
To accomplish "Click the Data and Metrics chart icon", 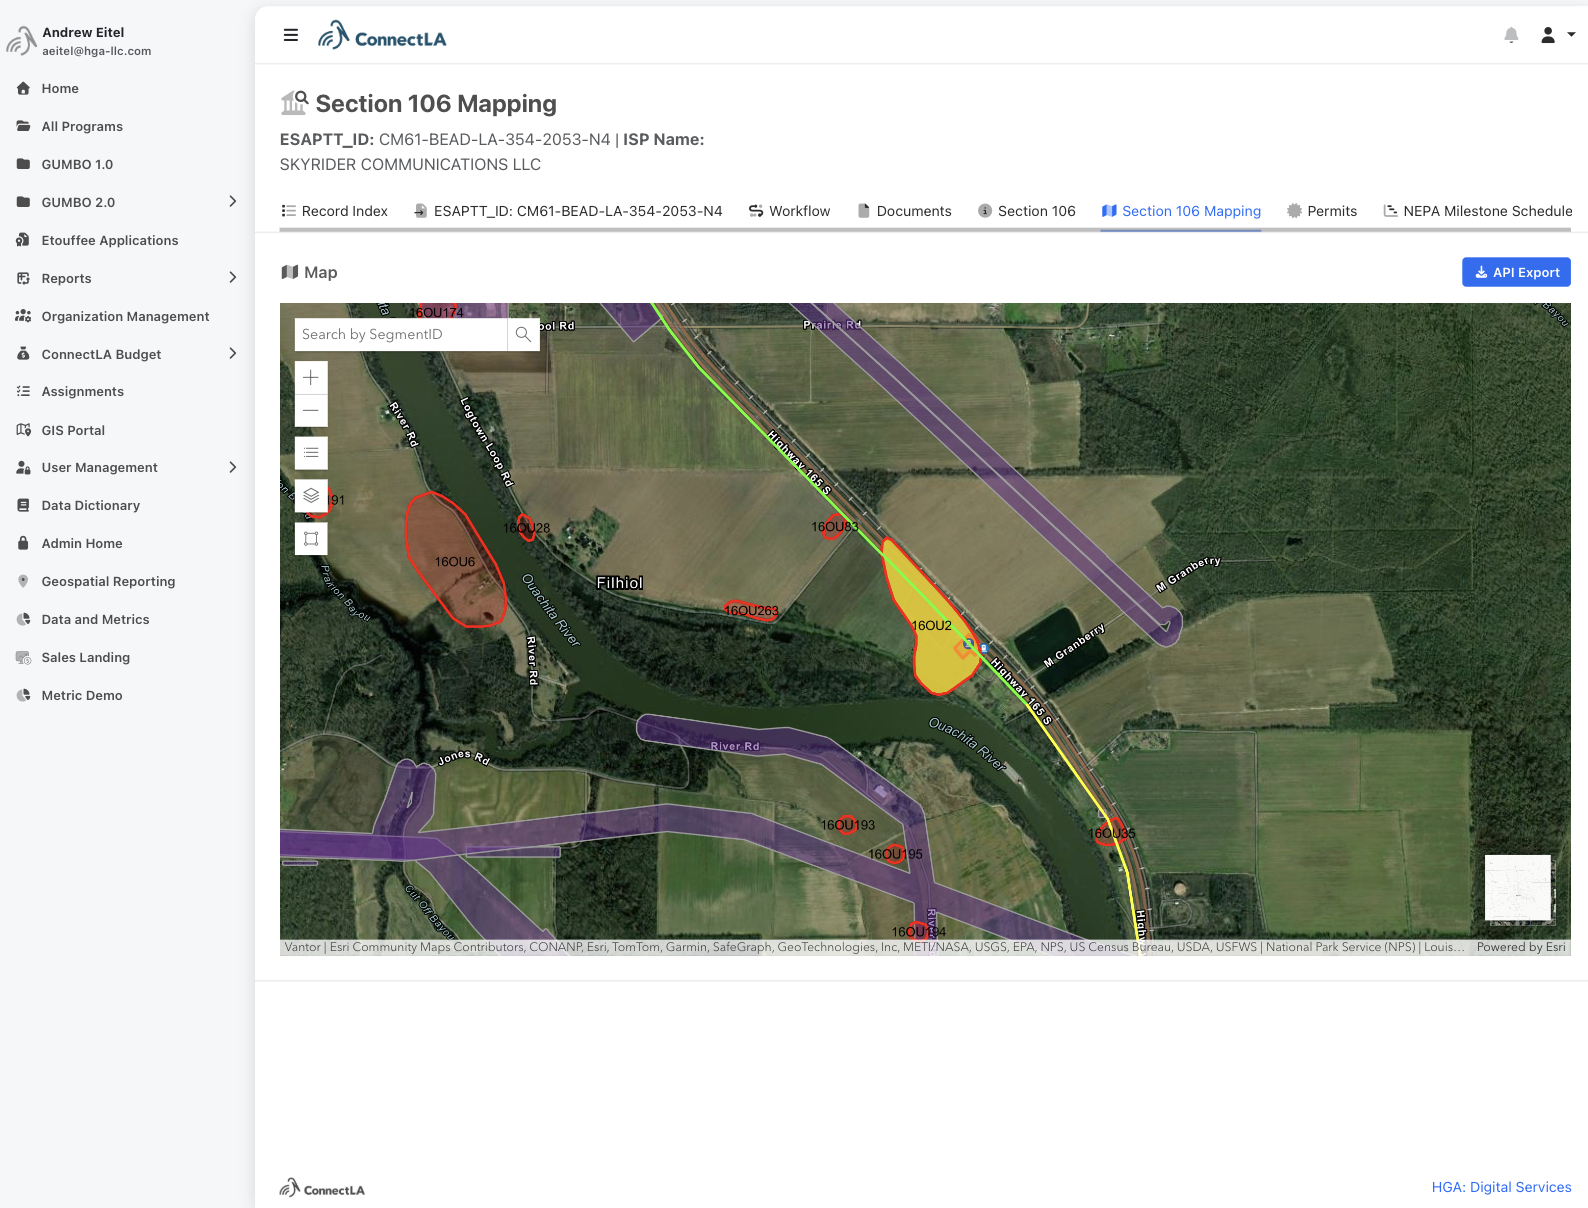I will [x=23, y=619].
